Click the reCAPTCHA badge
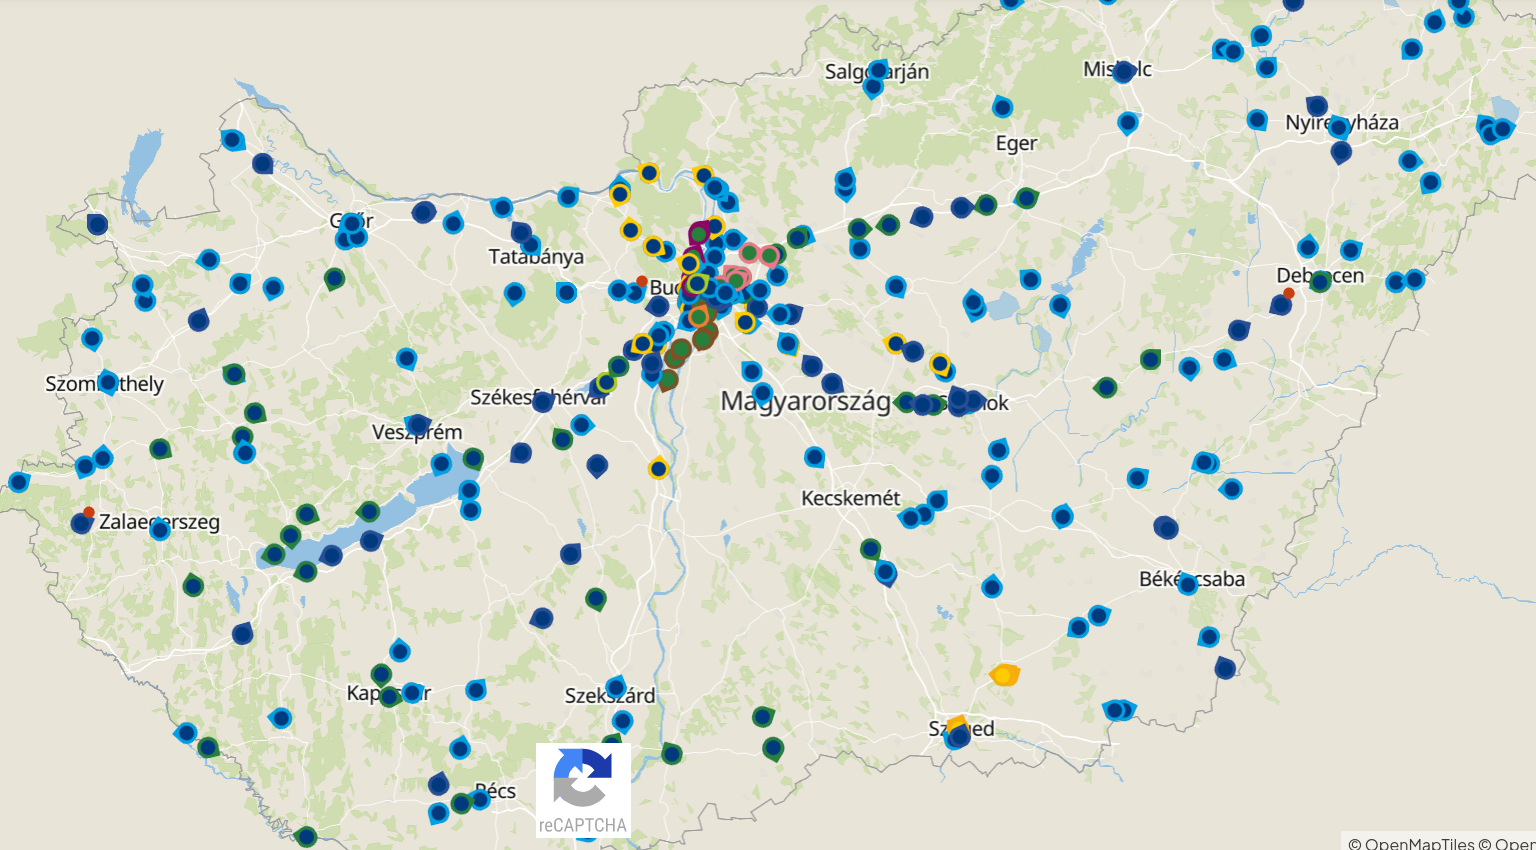Viewport: 1536px width, 850px height. click(583, 789)
